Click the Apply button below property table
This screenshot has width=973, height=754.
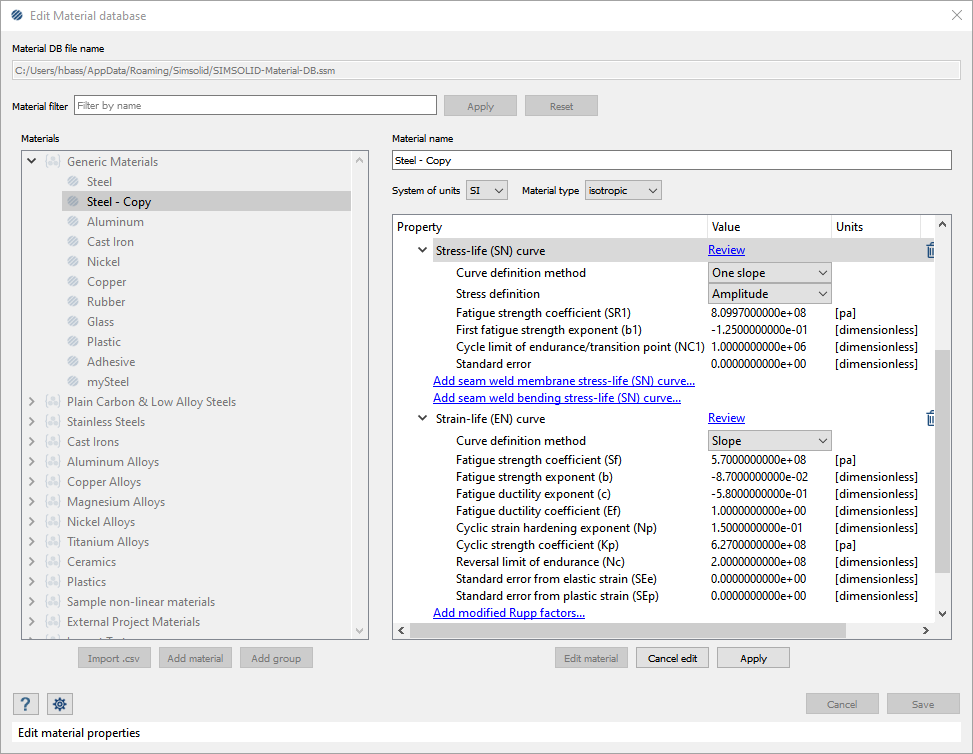tap(753, 658)
